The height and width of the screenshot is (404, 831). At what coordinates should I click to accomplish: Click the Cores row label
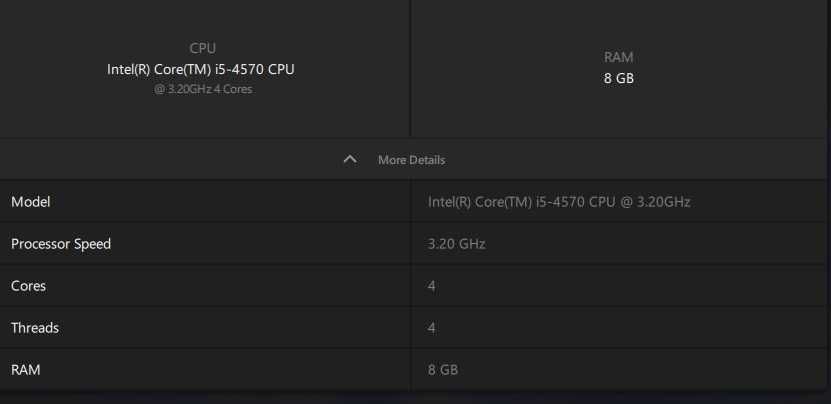pos(28,286)
